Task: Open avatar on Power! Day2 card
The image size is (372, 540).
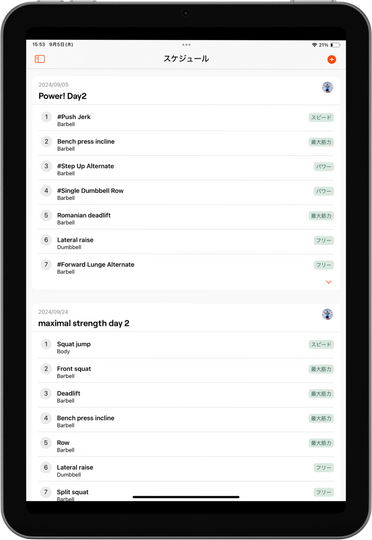Action: [328, 87]
